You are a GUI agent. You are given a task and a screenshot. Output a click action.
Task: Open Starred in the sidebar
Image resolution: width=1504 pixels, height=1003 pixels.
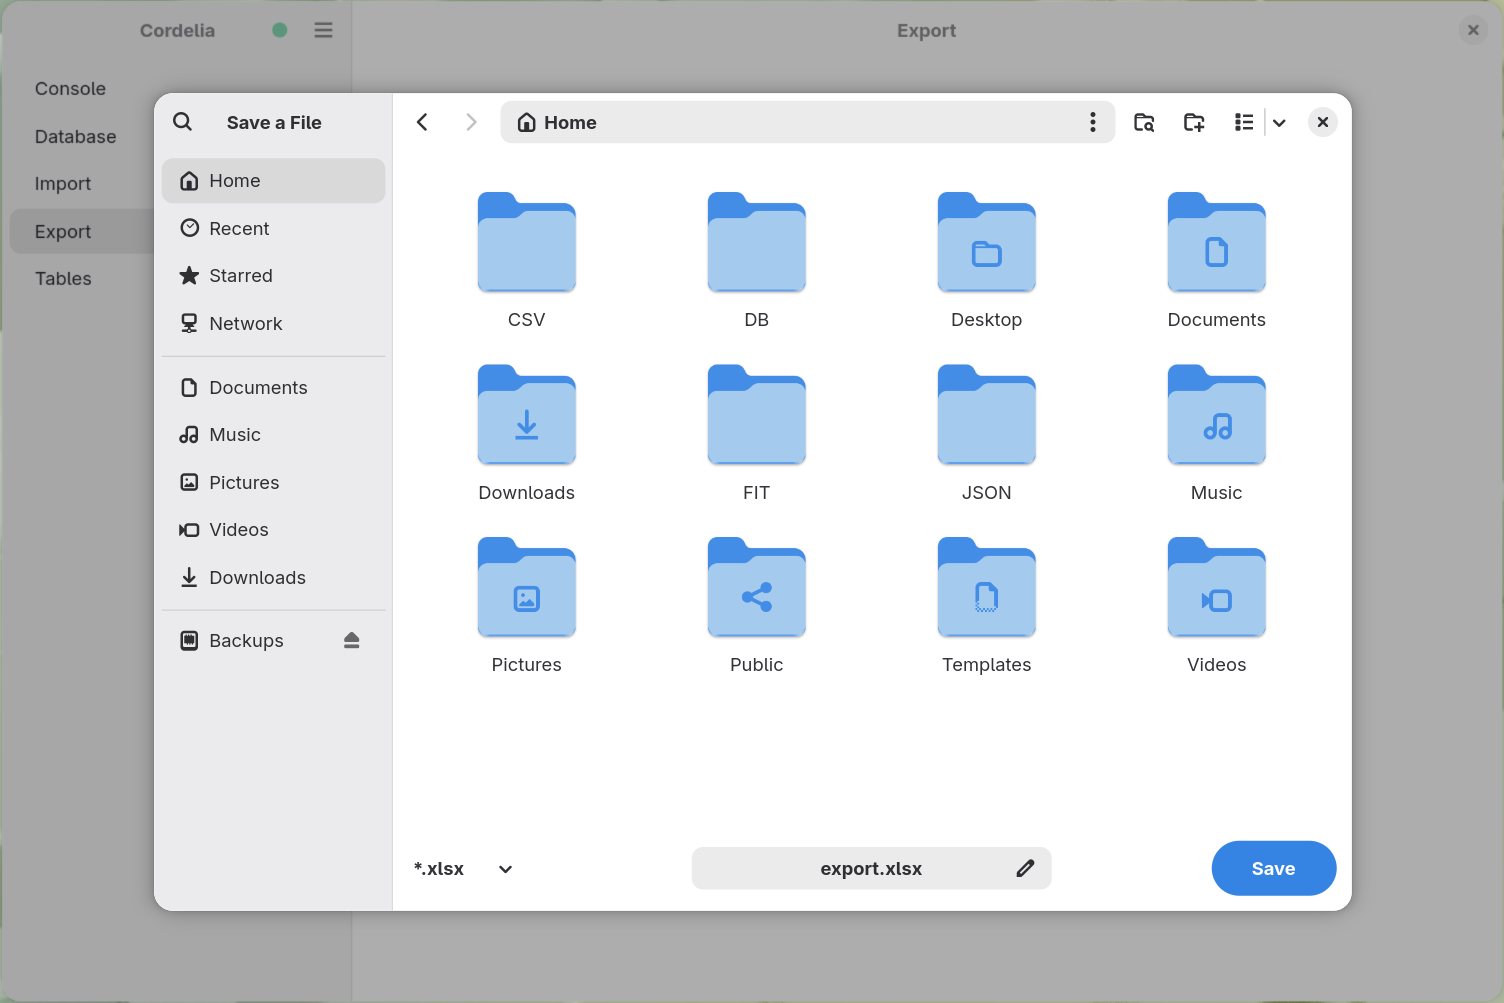[273, 276]
